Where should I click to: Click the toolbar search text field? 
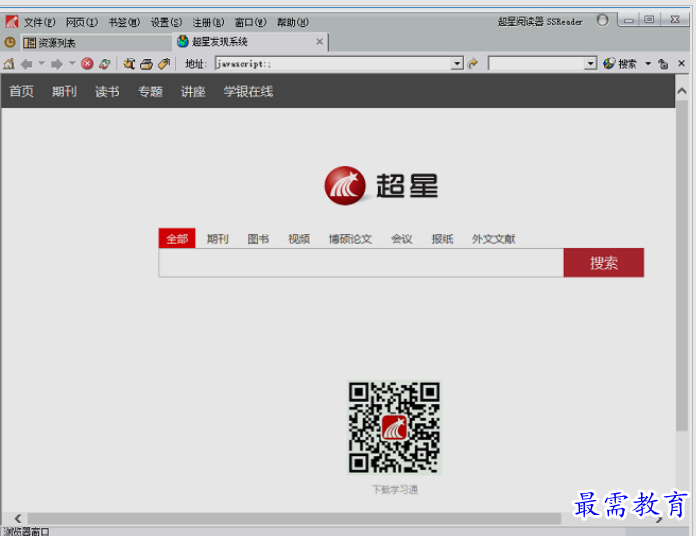tap(536, 64)
